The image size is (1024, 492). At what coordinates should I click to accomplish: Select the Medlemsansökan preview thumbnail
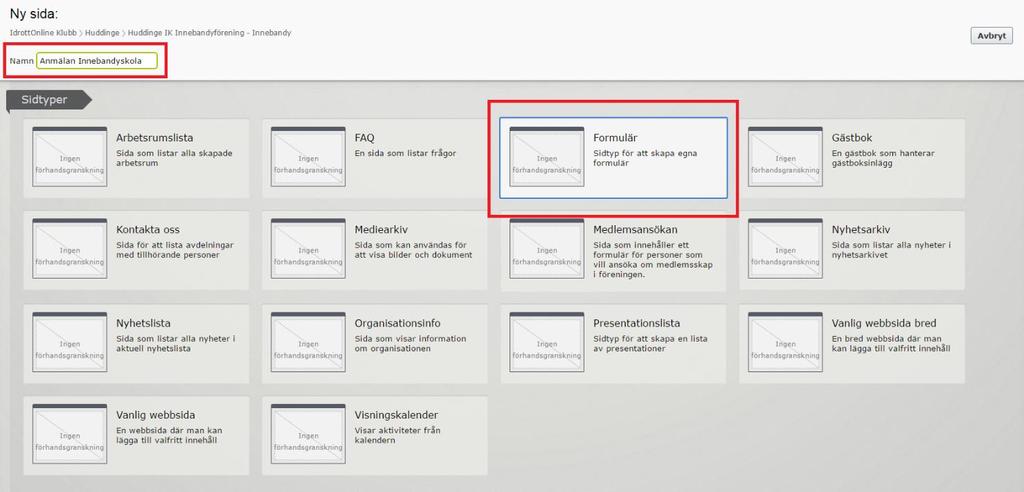pyautogui.click(x=547, y=249)
